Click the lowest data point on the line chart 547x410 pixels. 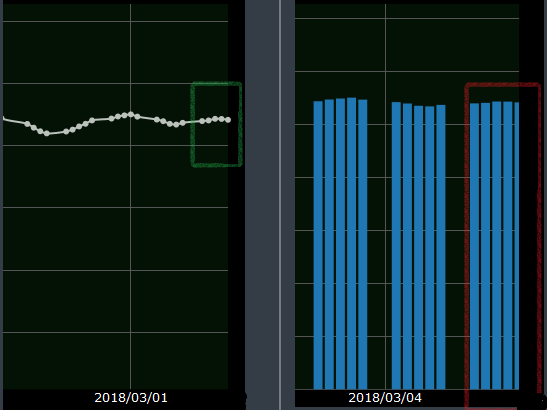click(x=47, y=133)
